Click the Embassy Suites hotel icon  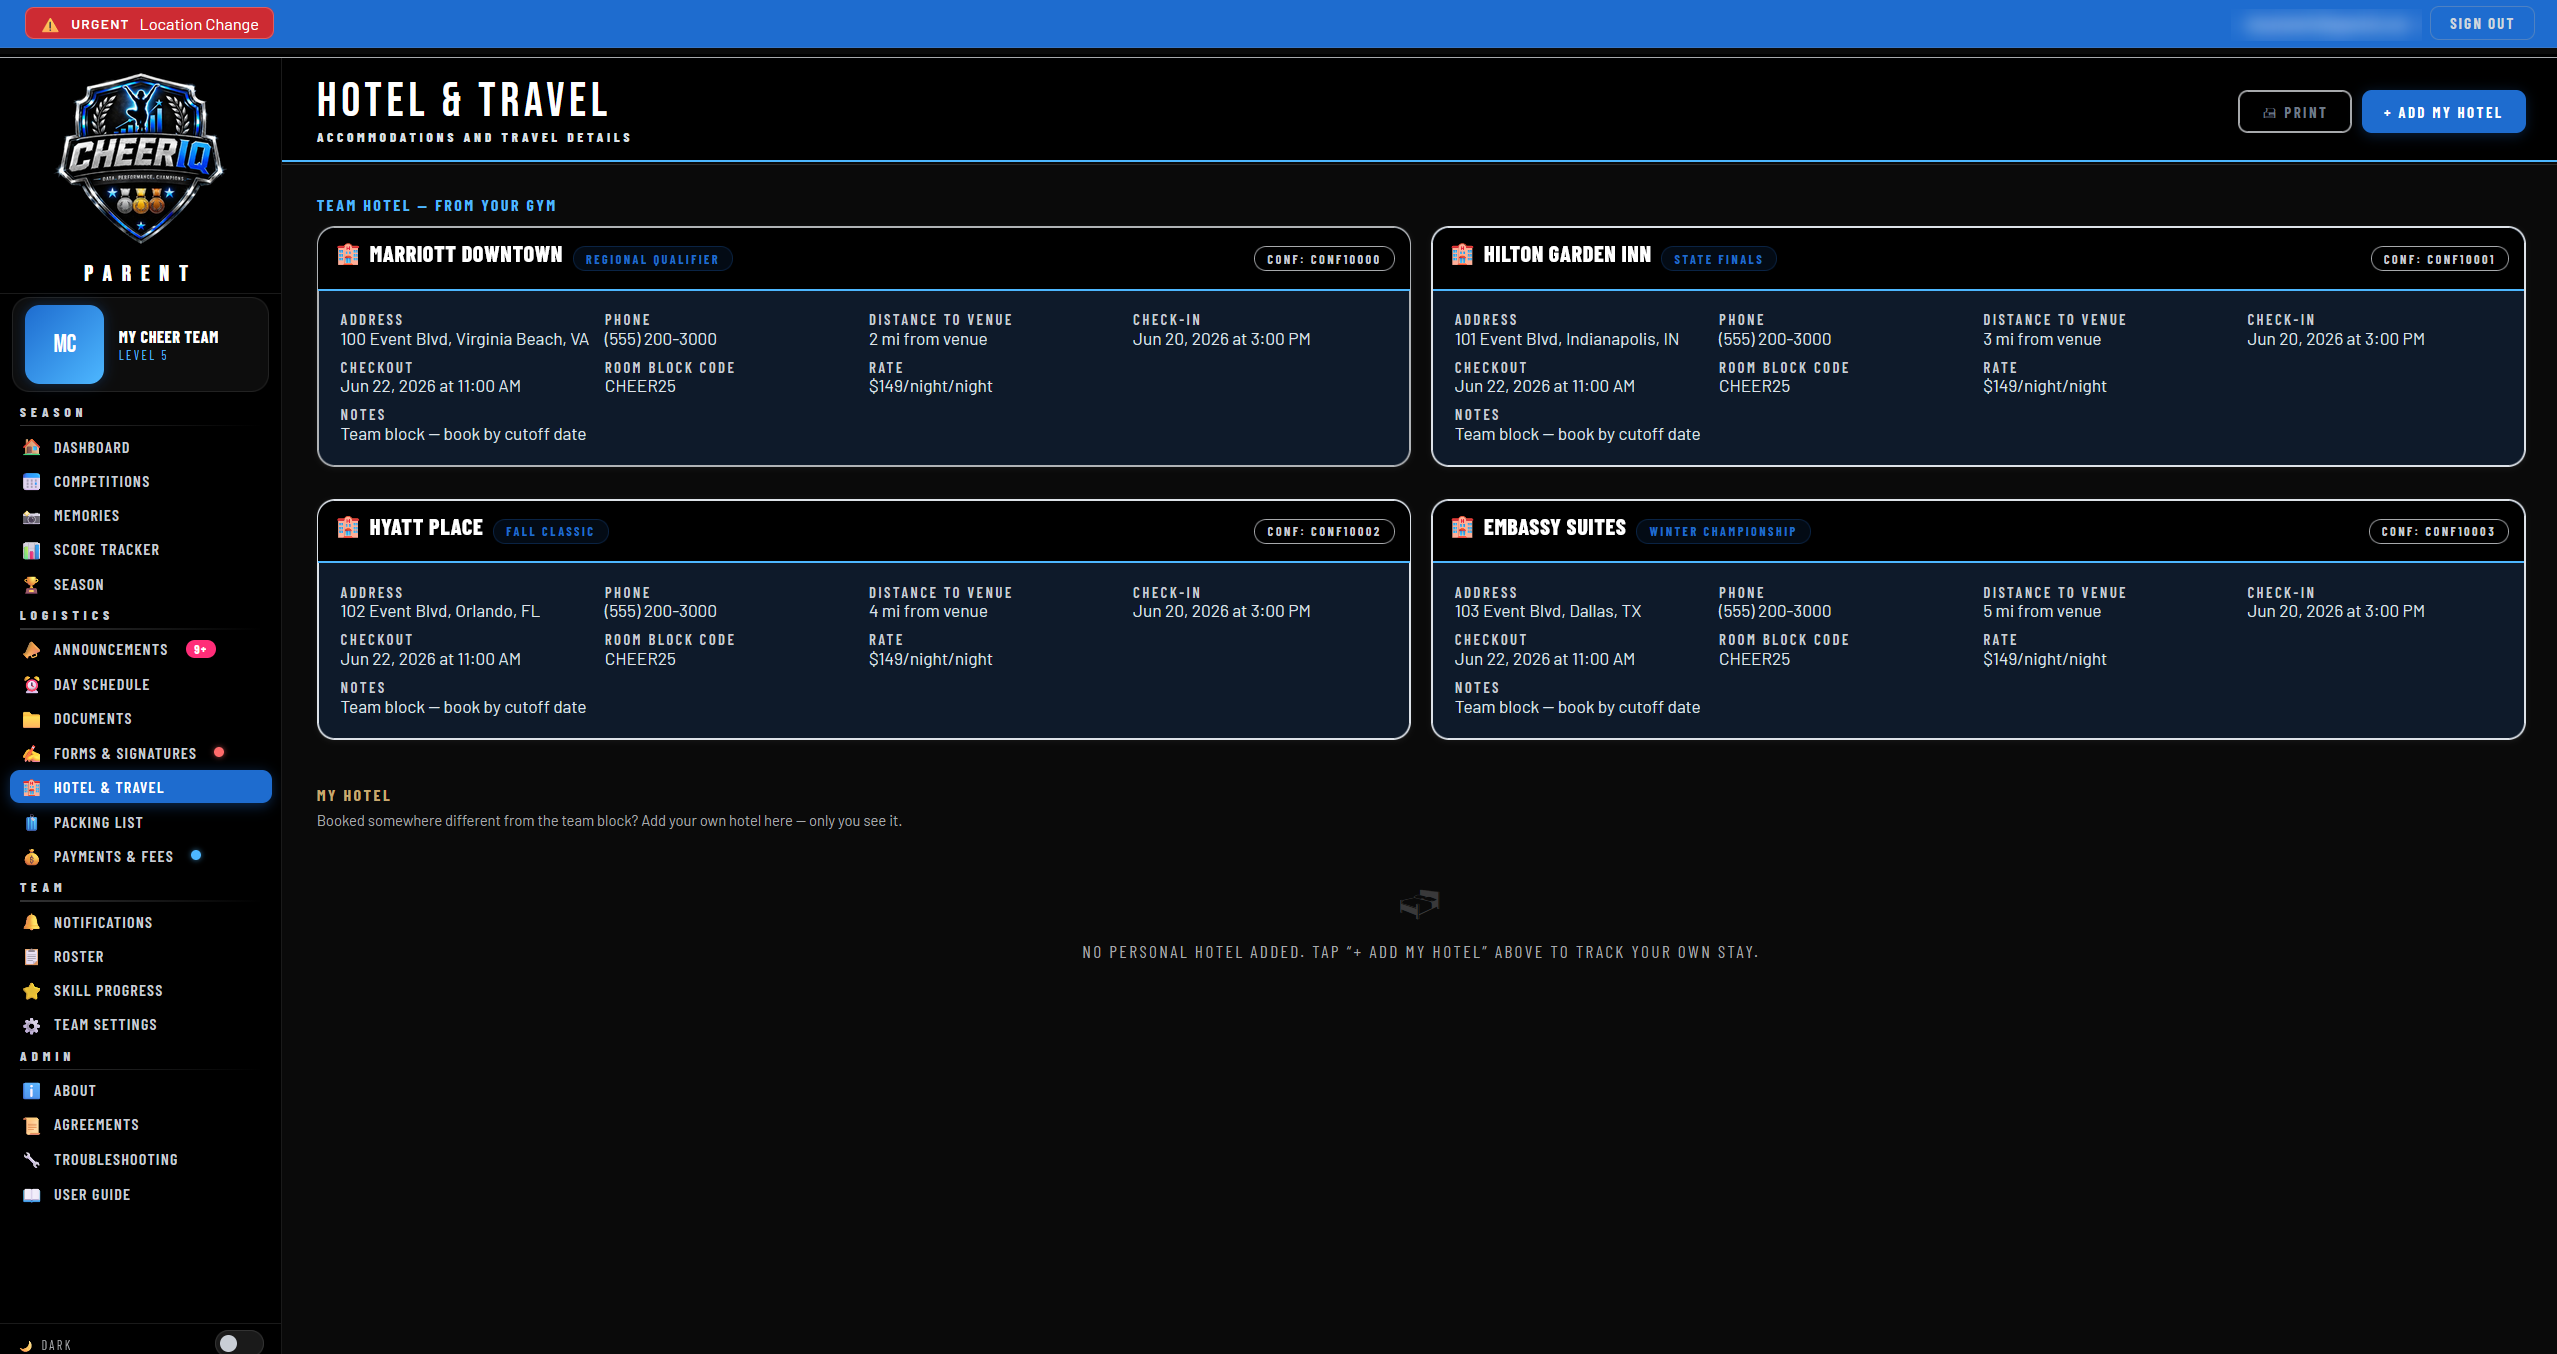click(x=1462, y=527)
